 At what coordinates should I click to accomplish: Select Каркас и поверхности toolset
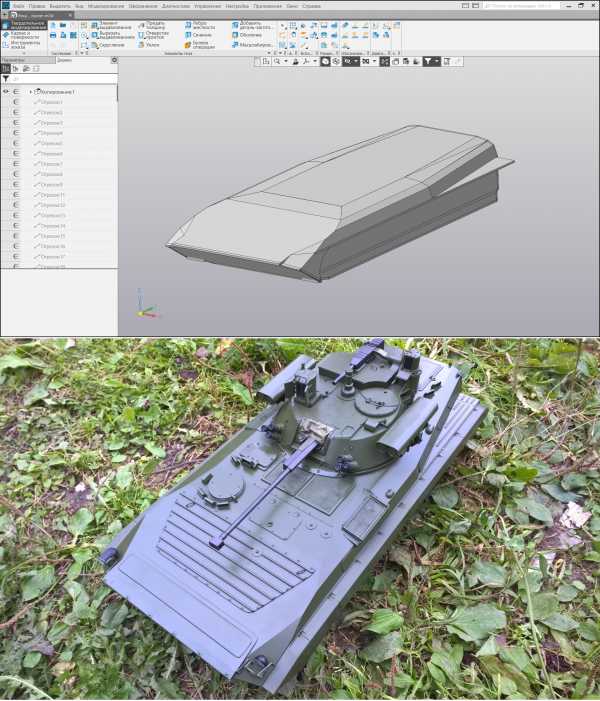click(24, 35)
